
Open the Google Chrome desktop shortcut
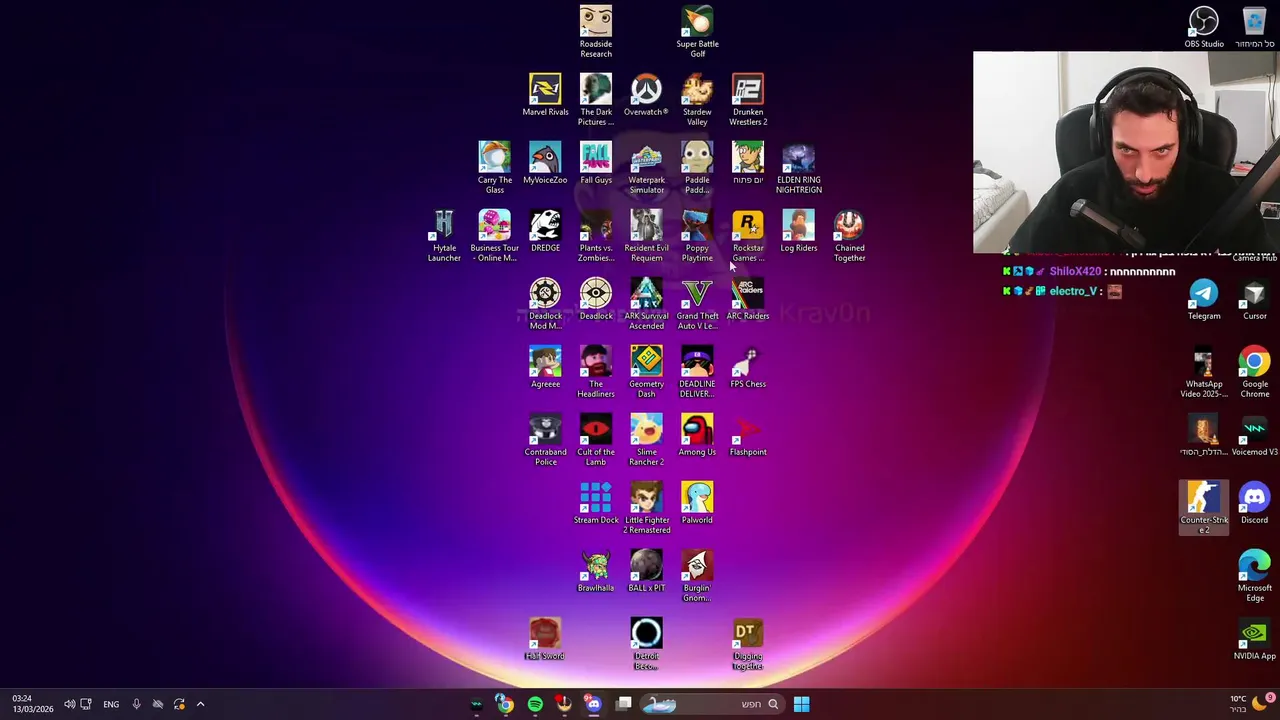[1254, 371]
